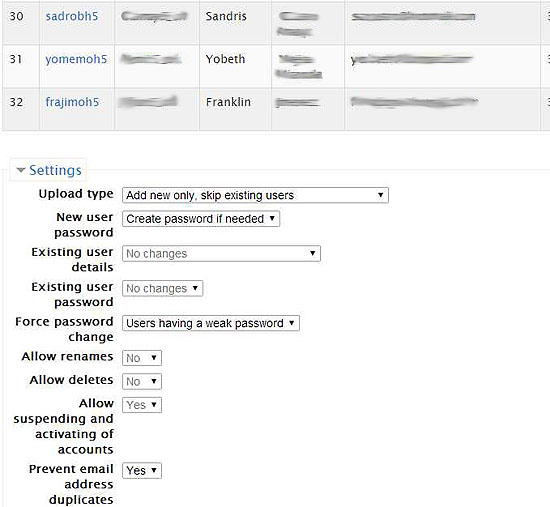Open the New user password dropdown
Image resolution: width=550 pixels, height=507 pixels.
(x=201, y=219)
